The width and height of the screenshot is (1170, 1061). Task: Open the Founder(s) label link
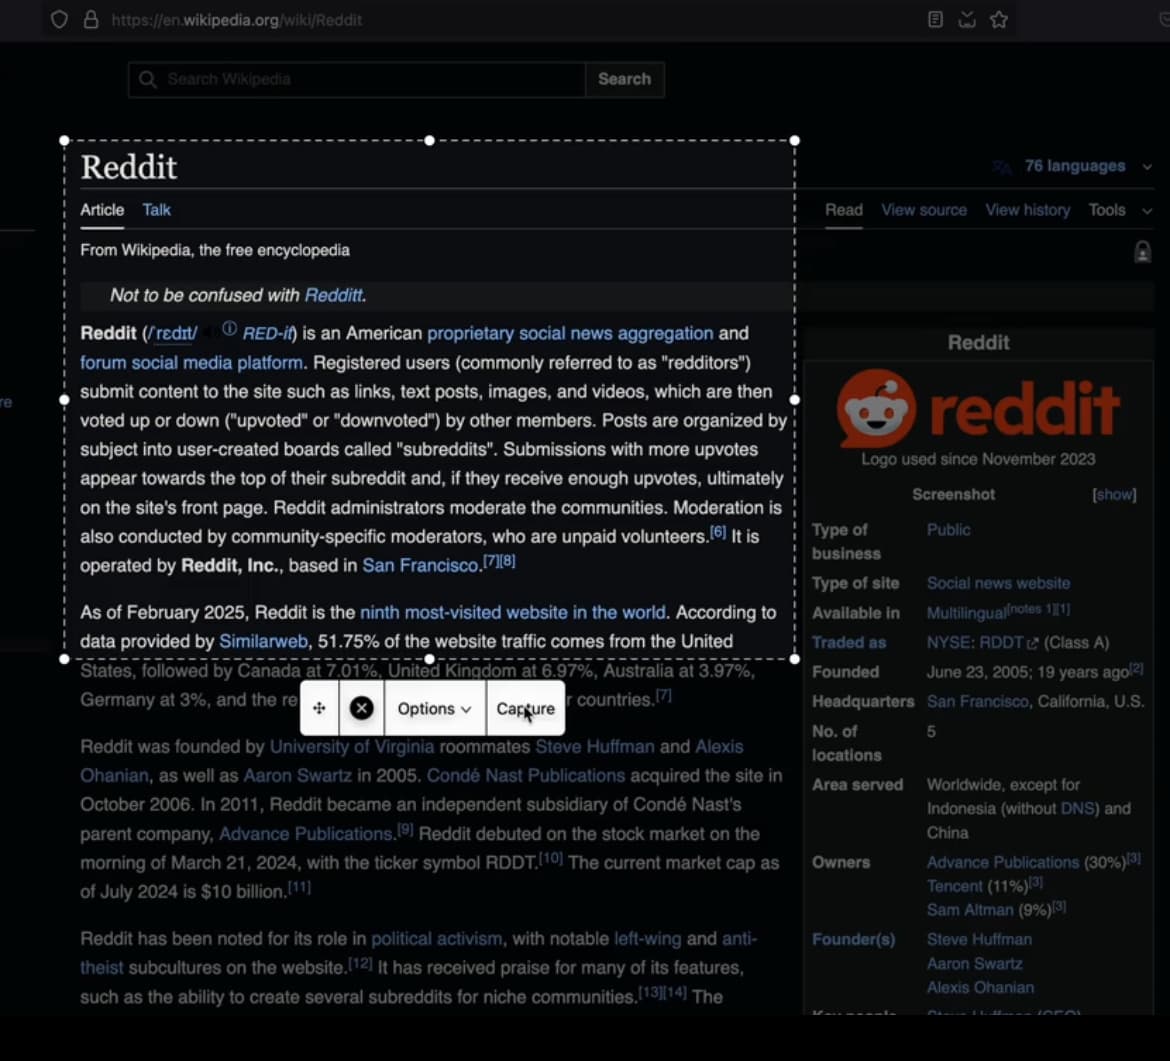854,940
